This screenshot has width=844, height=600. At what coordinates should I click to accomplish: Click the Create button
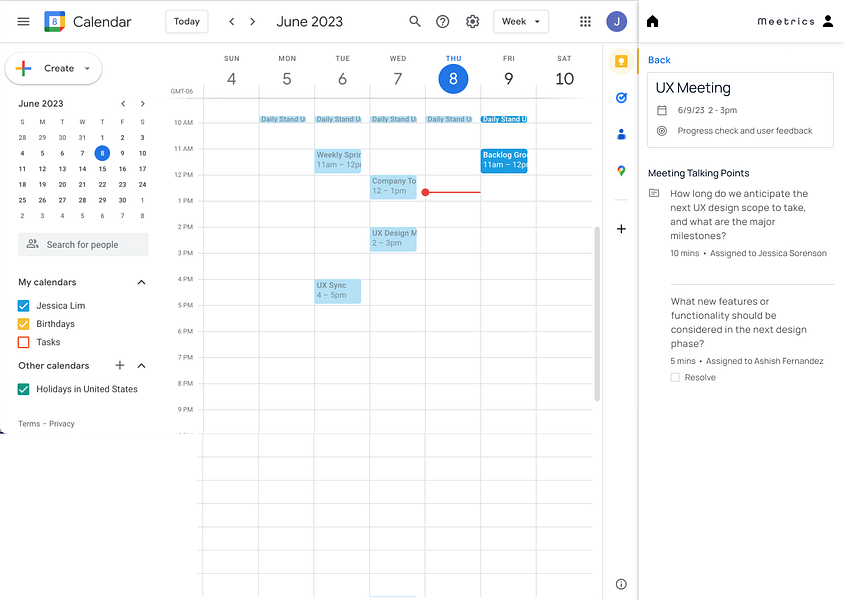tap(53, 68)
